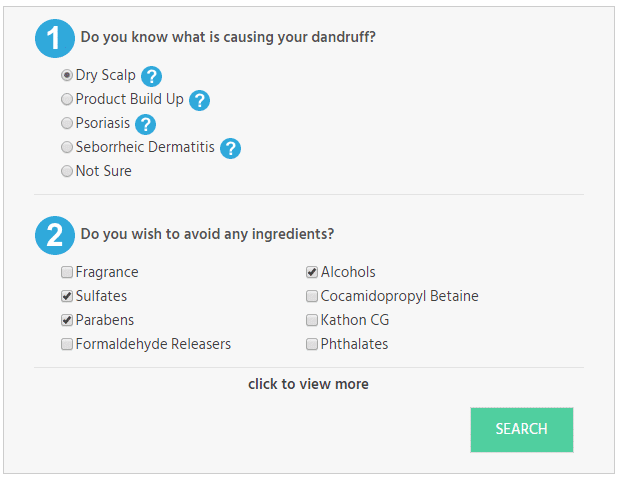This screenshot has width=617, height=483.
Task: Check the Kathon CG box
Action: click(312, 320)
